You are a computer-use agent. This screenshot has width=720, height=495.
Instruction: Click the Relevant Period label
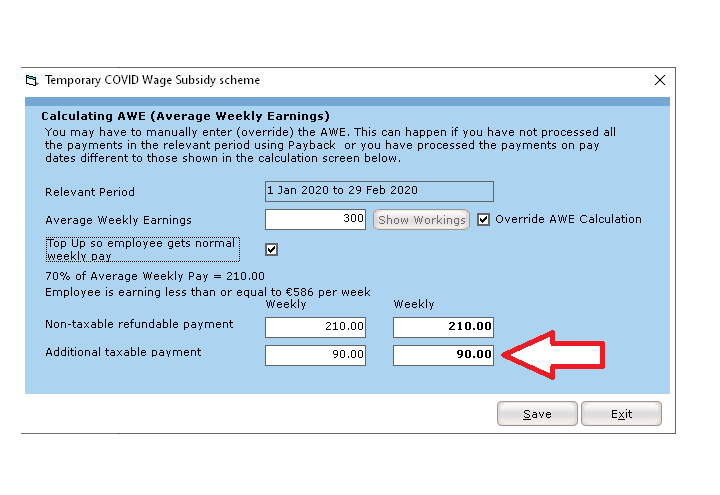click(90, 192)
